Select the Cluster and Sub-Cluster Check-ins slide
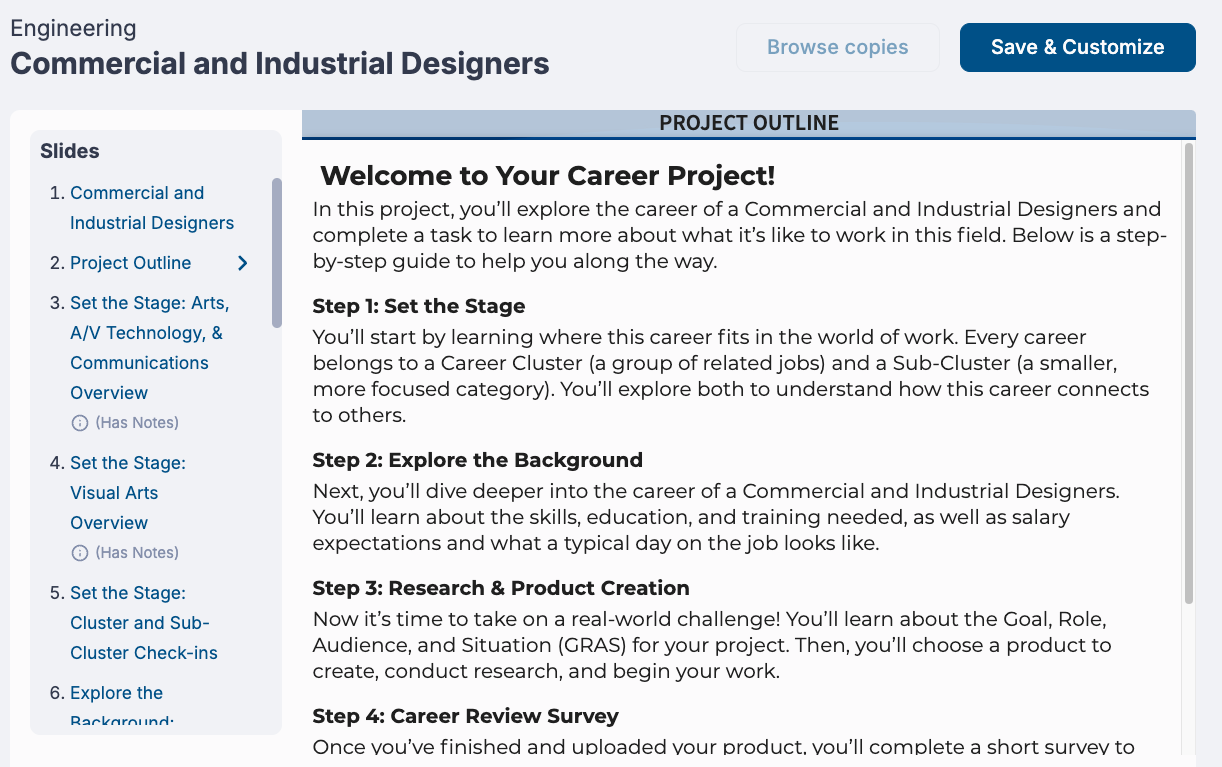This screenshot has width=1222, height=767. 140,622
